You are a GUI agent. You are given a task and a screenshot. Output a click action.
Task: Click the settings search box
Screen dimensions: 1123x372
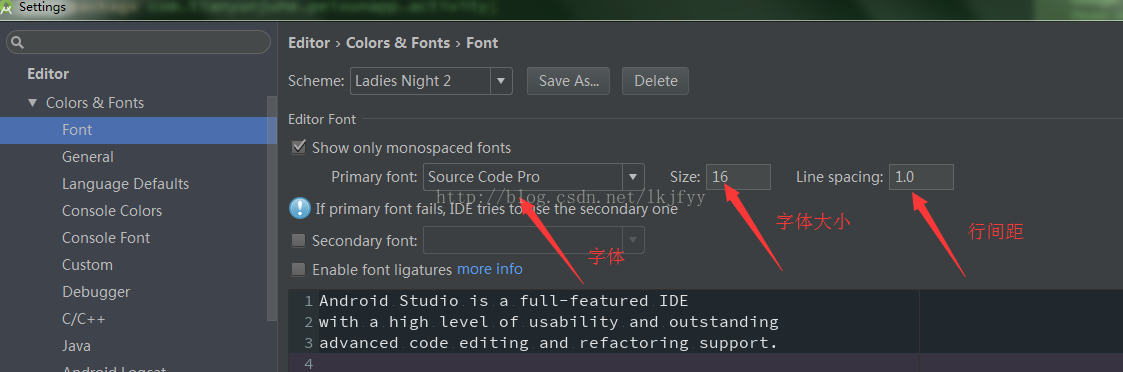[x=138, y=42]
